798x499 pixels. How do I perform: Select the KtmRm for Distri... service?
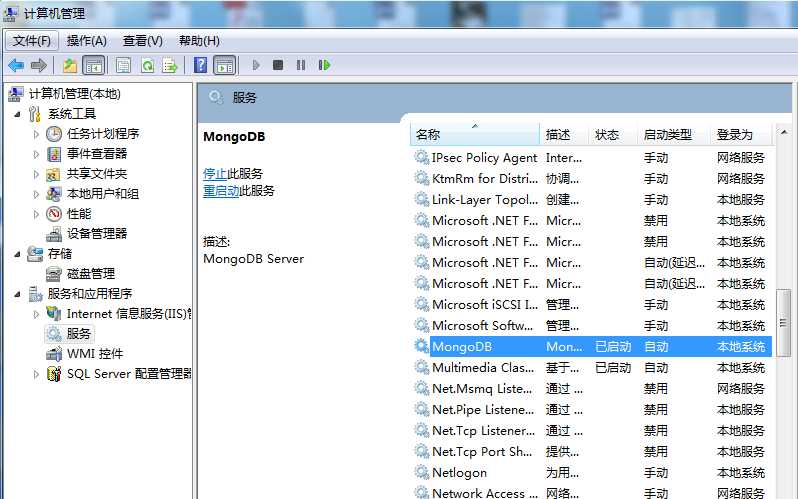tap(591, 179)
